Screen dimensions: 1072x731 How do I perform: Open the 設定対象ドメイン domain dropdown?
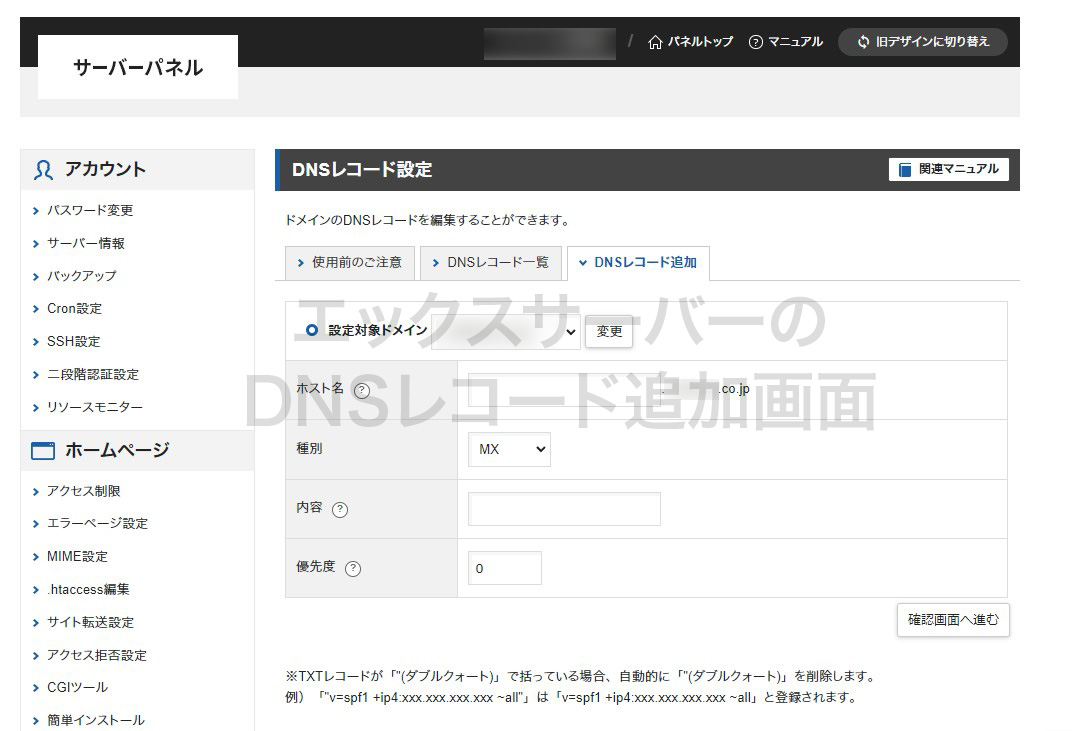pos(506,332)
